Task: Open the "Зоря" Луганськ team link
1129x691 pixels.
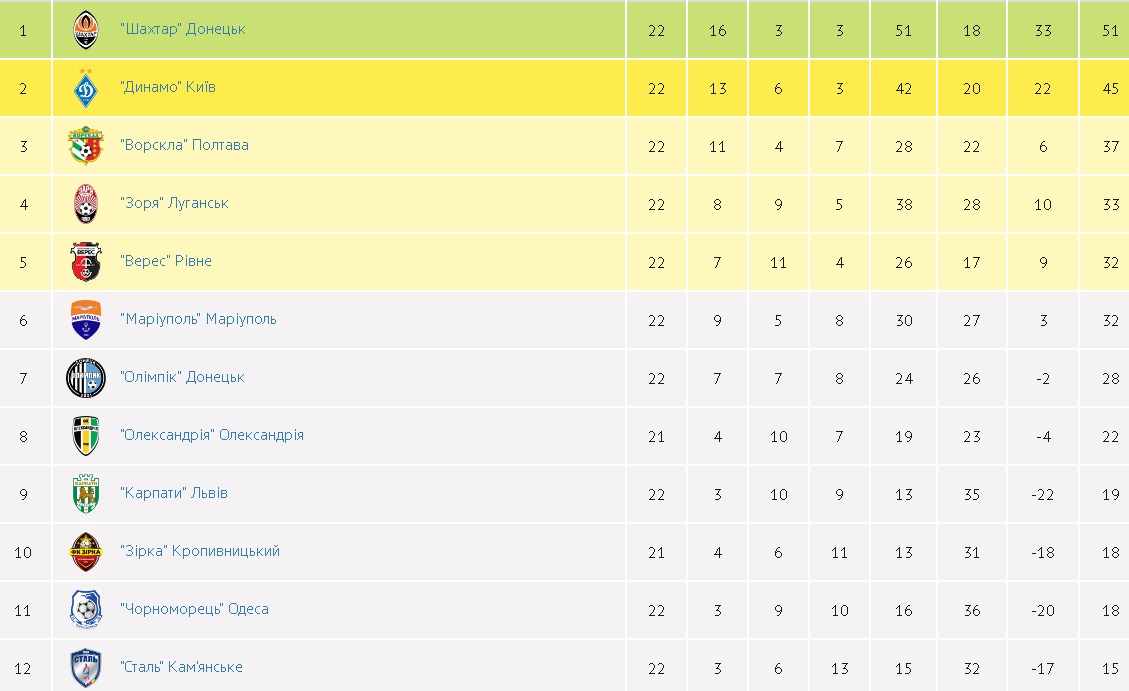Action: (174, 203)
